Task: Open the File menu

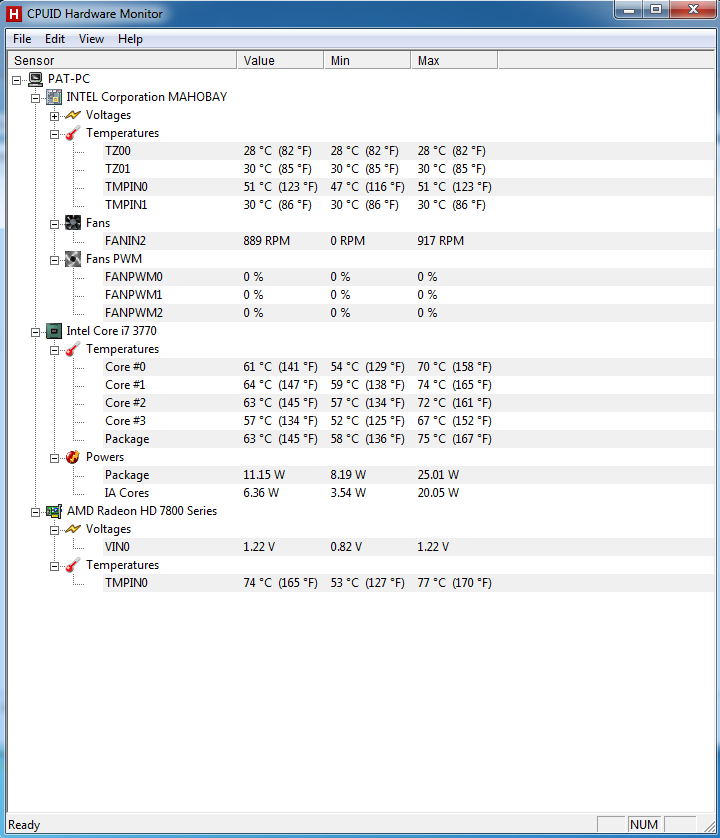Action: coord(22,39)
